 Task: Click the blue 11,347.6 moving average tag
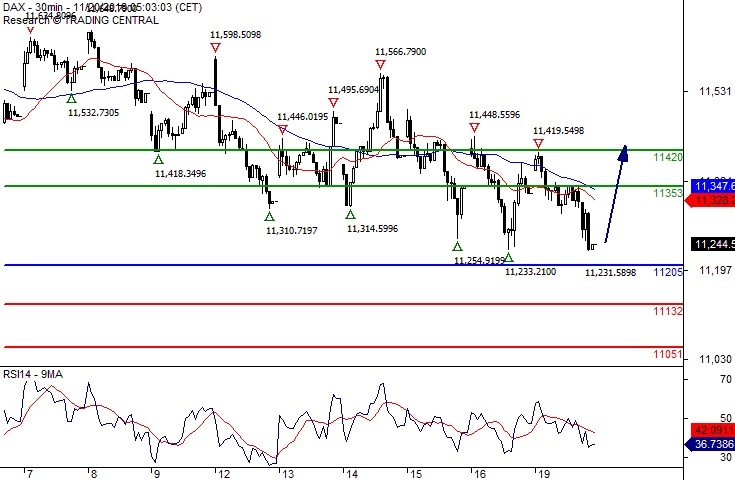coord(713,186)
